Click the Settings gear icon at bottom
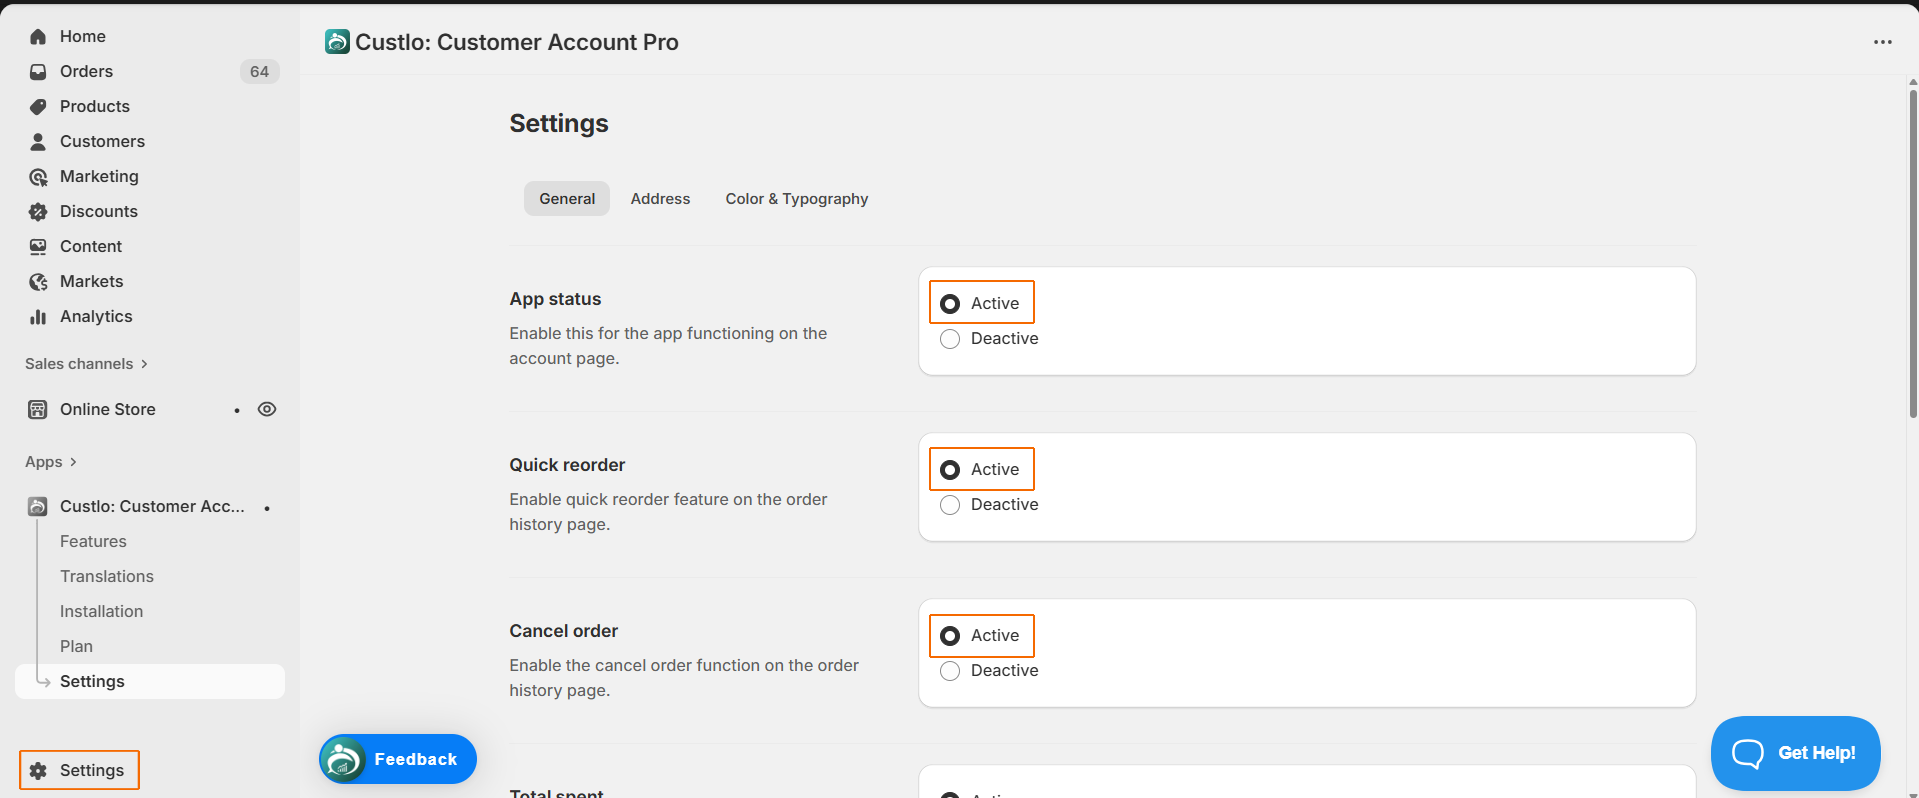This screenshot has width=1919, height=798. [x=38, y=771]
